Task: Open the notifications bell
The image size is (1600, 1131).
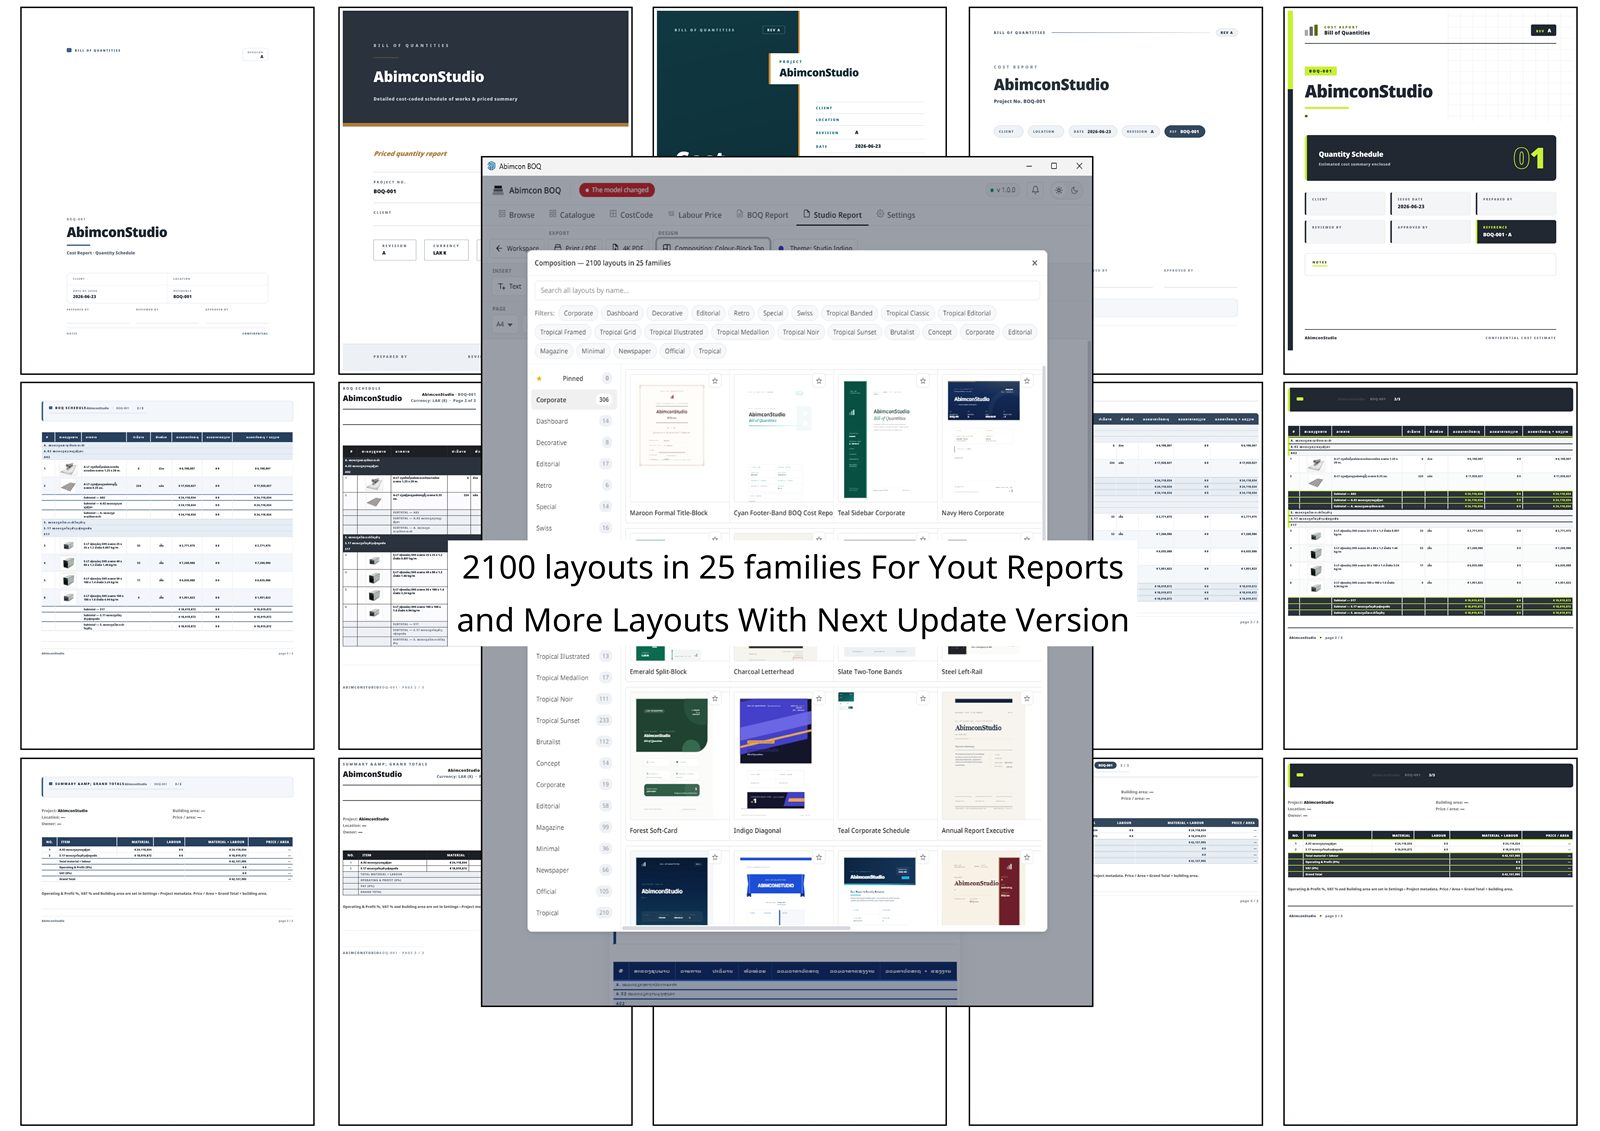Action: tap(1035, 190)
